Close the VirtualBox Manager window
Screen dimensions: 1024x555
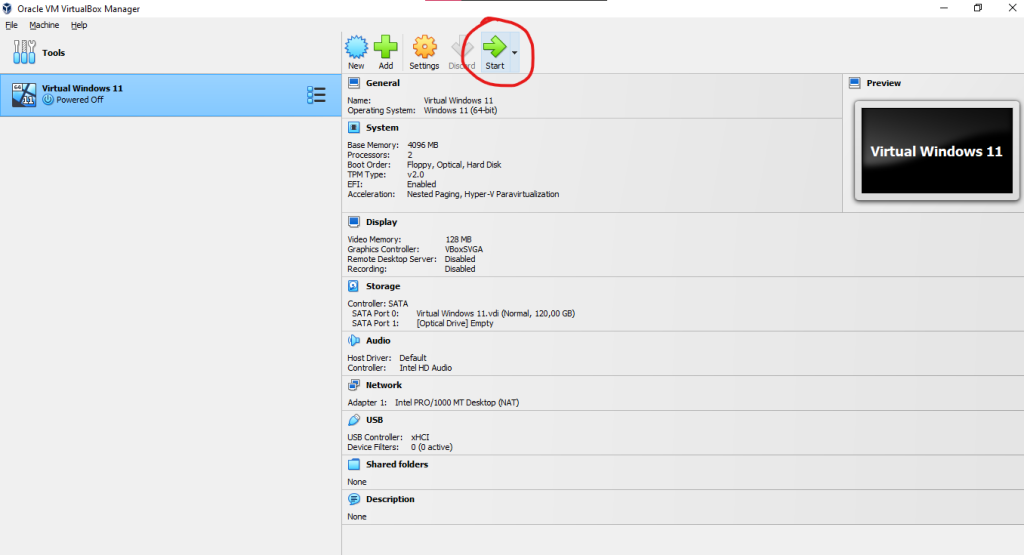[1012, 8]
